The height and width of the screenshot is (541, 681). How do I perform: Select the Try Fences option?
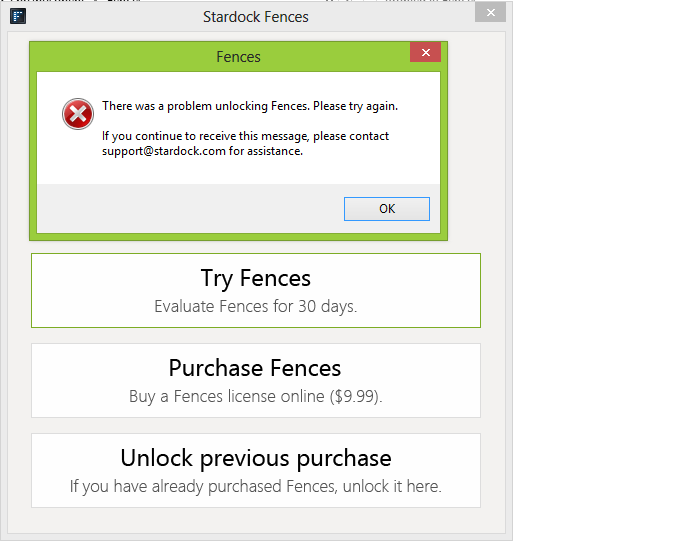pyautogui.click(x=255, y=290)
